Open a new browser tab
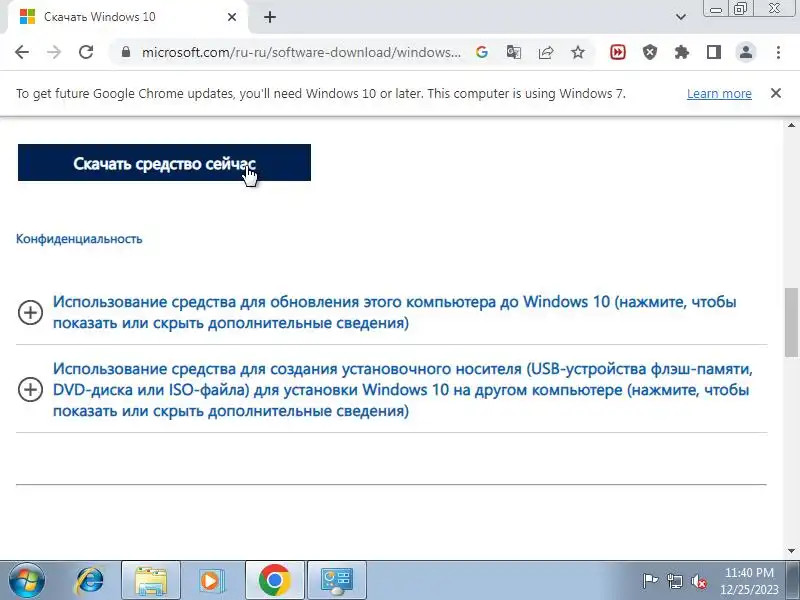 [x=270, y=17]
